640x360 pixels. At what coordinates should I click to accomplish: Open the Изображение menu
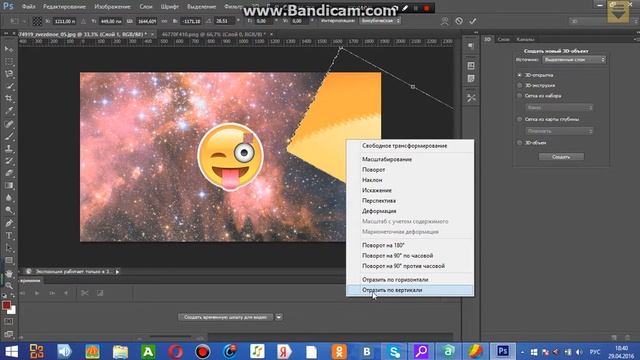point(112,7)
